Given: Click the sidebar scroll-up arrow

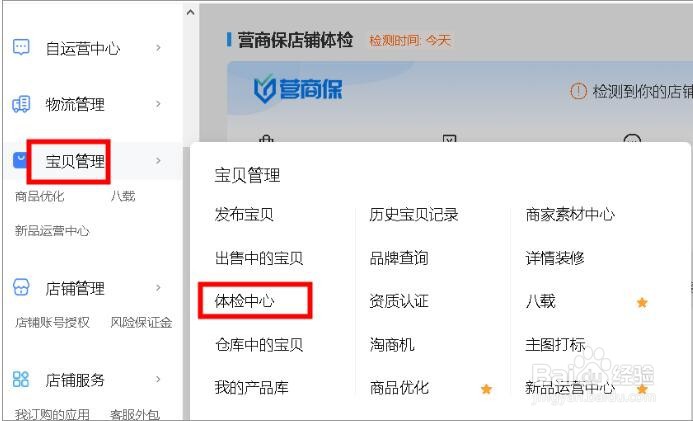Looking at the screenshot, I should [x=190, y=12].
